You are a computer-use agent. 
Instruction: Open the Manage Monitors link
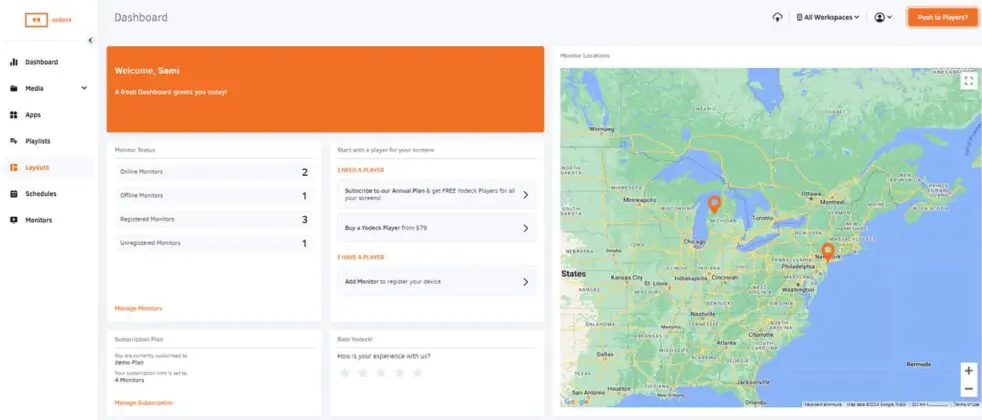pos(138,308)
